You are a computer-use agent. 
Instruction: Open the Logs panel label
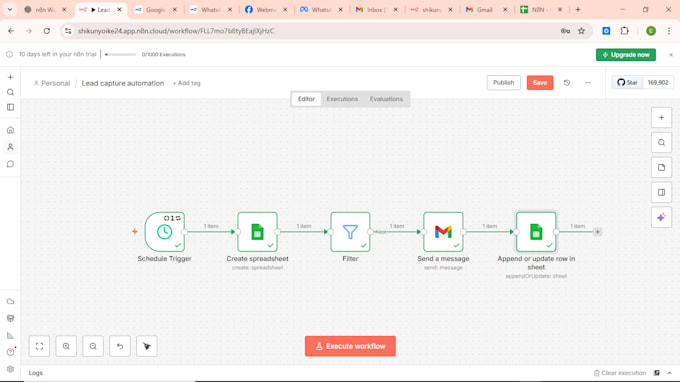(x=36, y=373)
